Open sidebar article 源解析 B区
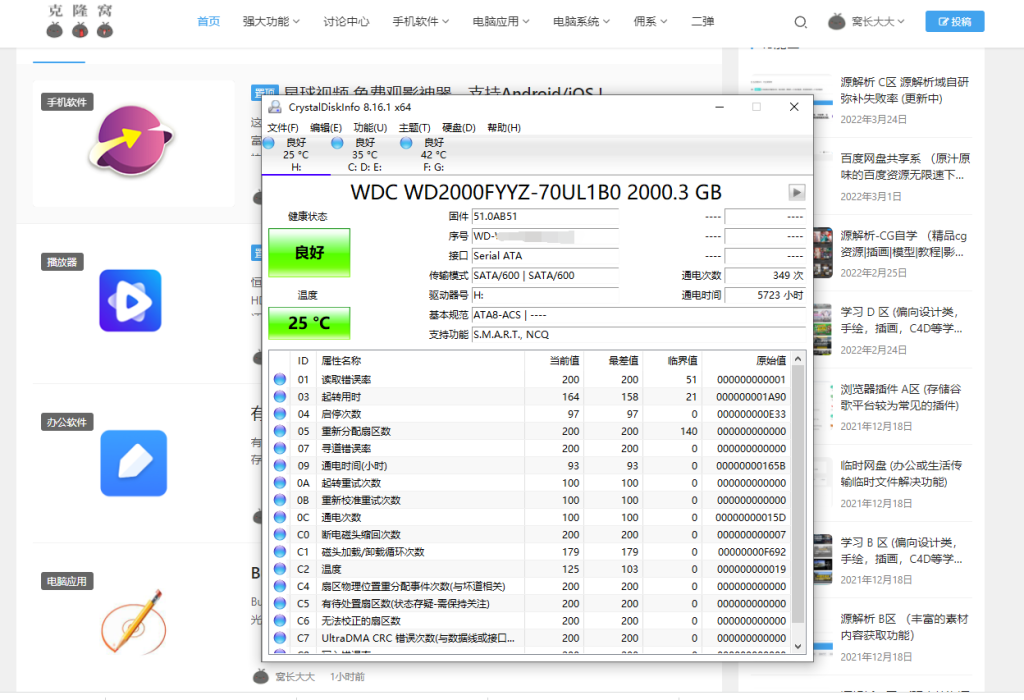 click(904, 627)
